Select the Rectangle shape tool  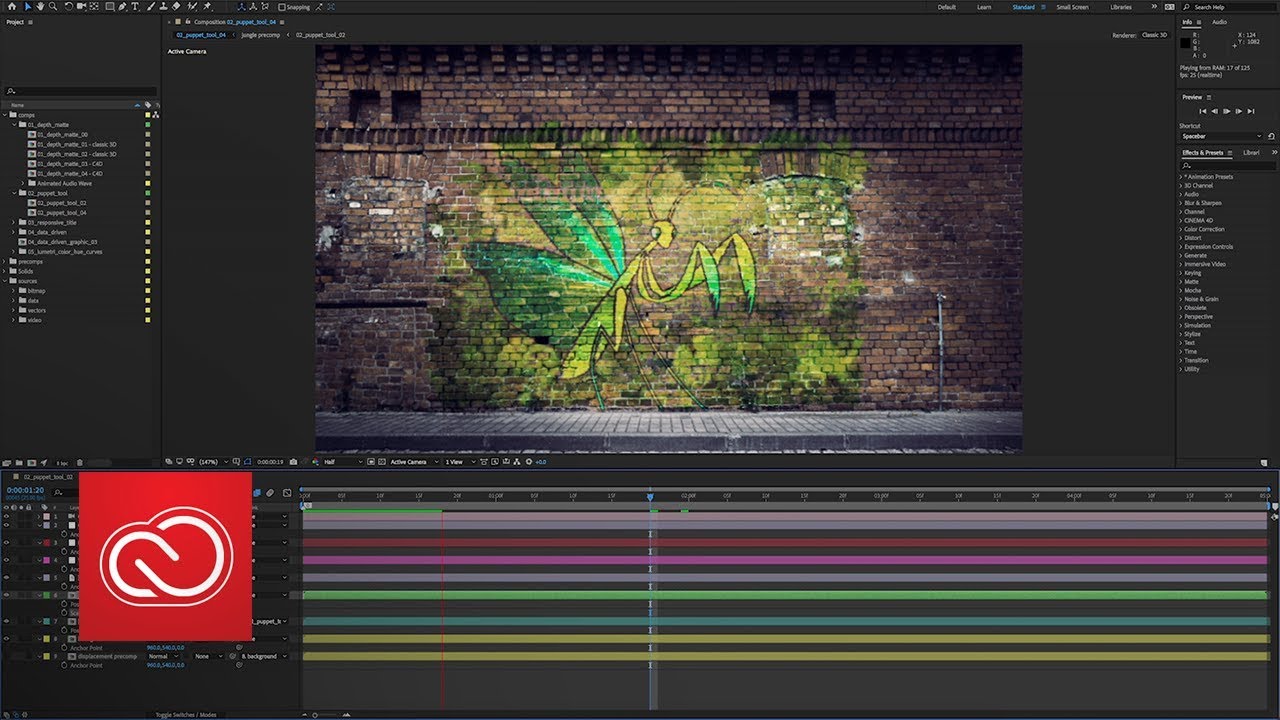click(x=109, y=6)
